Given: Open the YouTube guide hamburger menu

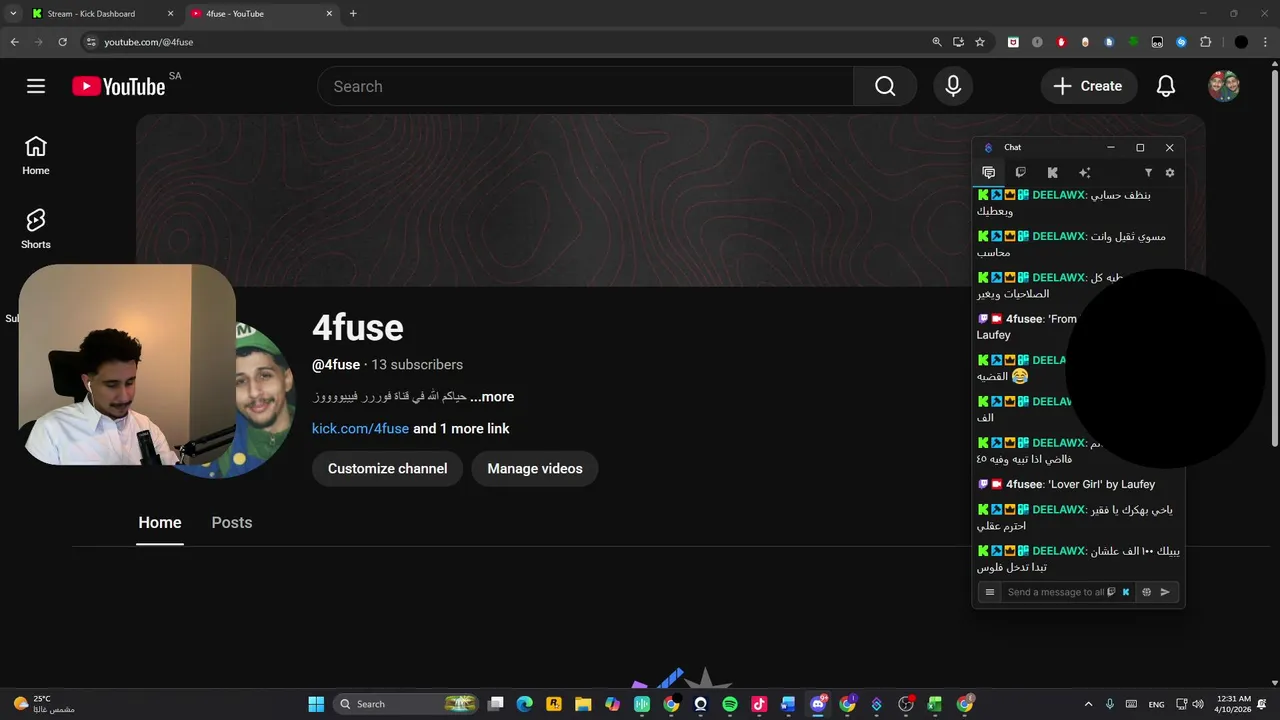Looking at the screenshot, I should 36,86.
